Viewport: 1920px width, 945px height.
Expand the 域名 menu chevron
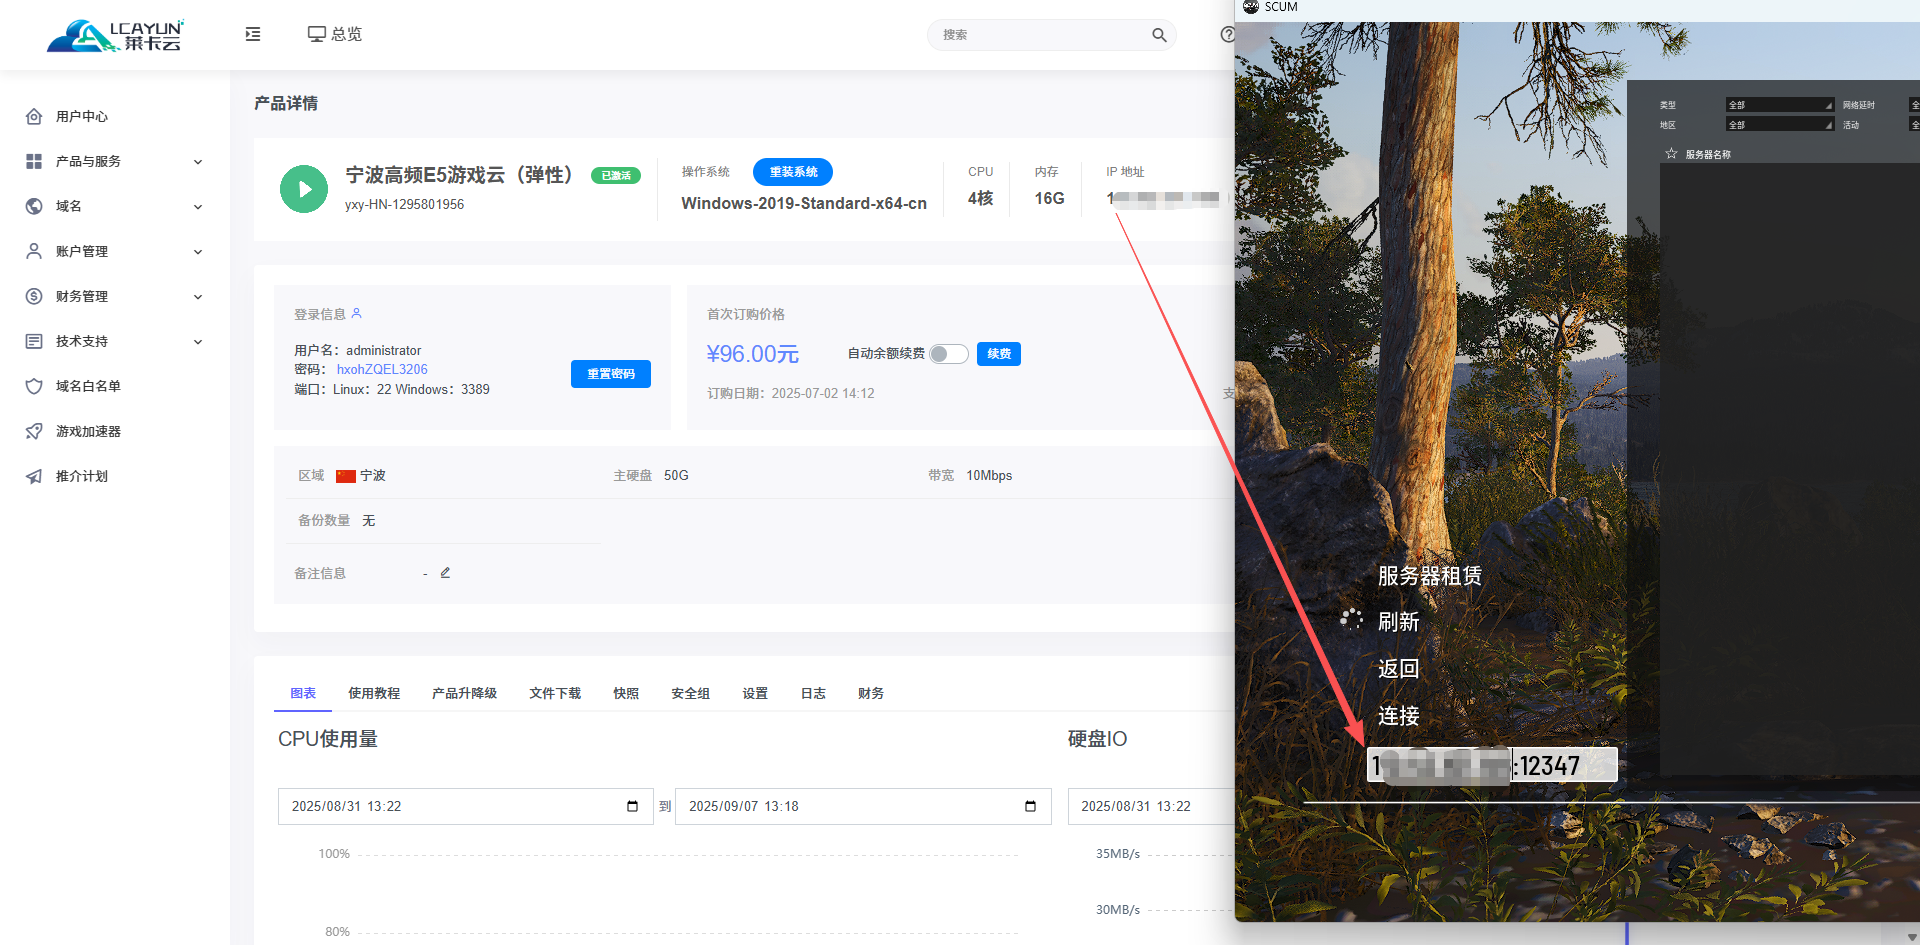point(198,207)
